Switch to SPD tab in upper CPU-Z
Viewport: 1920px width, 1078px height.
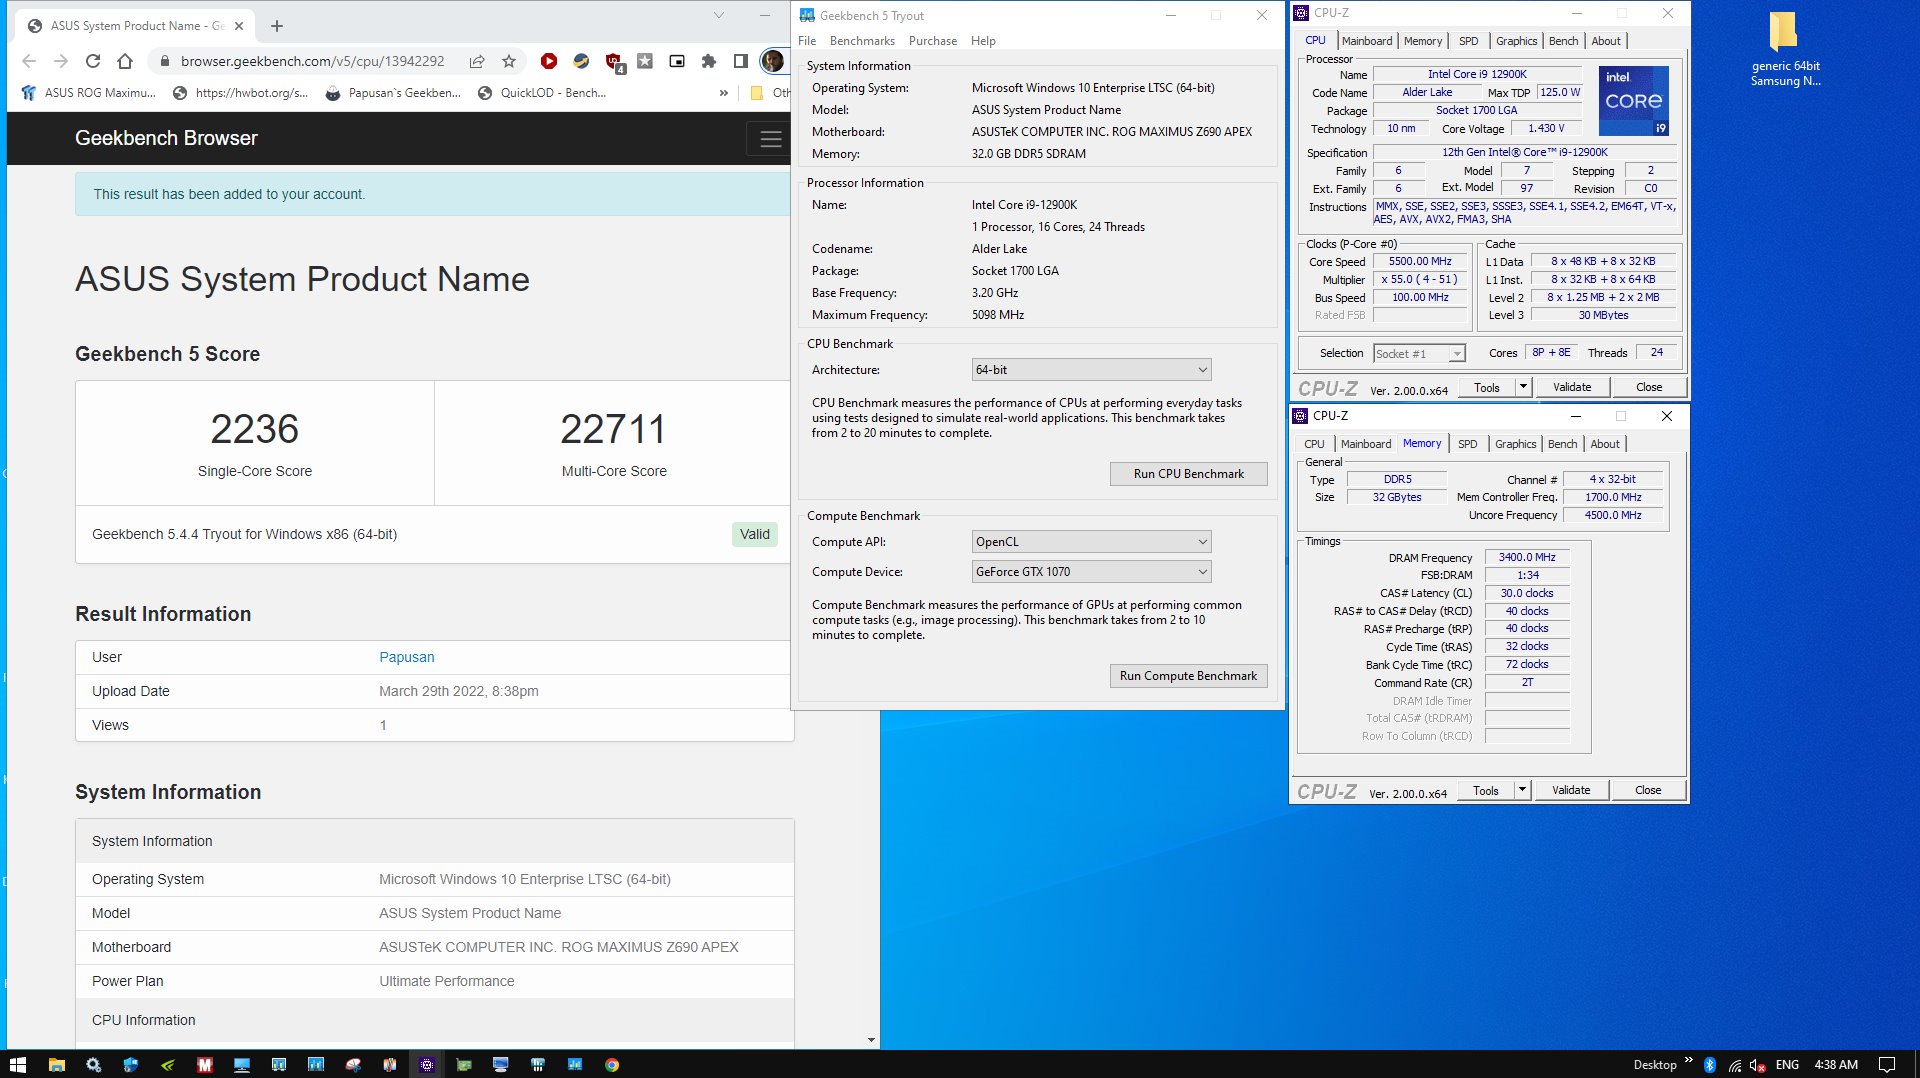click(1468, 41)
